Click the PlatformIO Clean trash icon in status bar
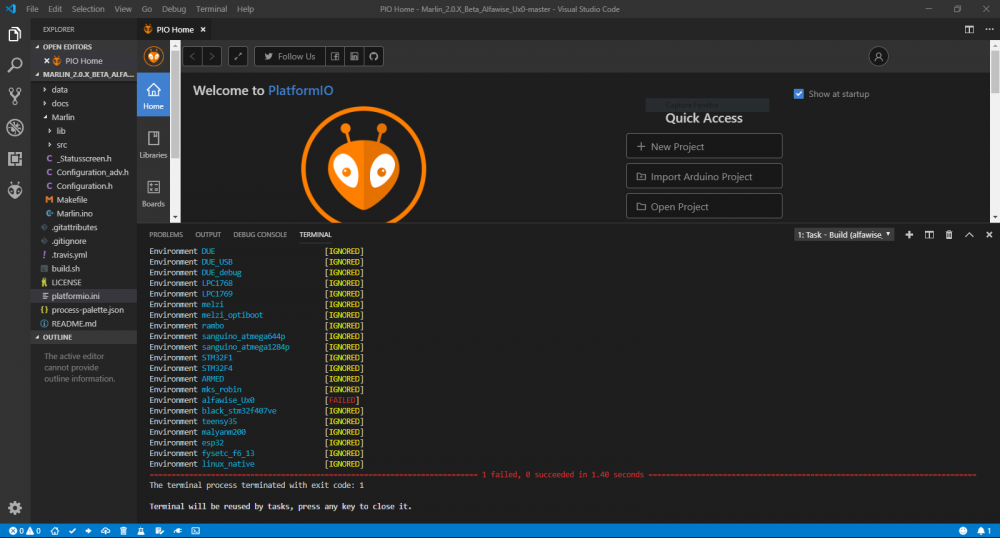 pos(123,531)
